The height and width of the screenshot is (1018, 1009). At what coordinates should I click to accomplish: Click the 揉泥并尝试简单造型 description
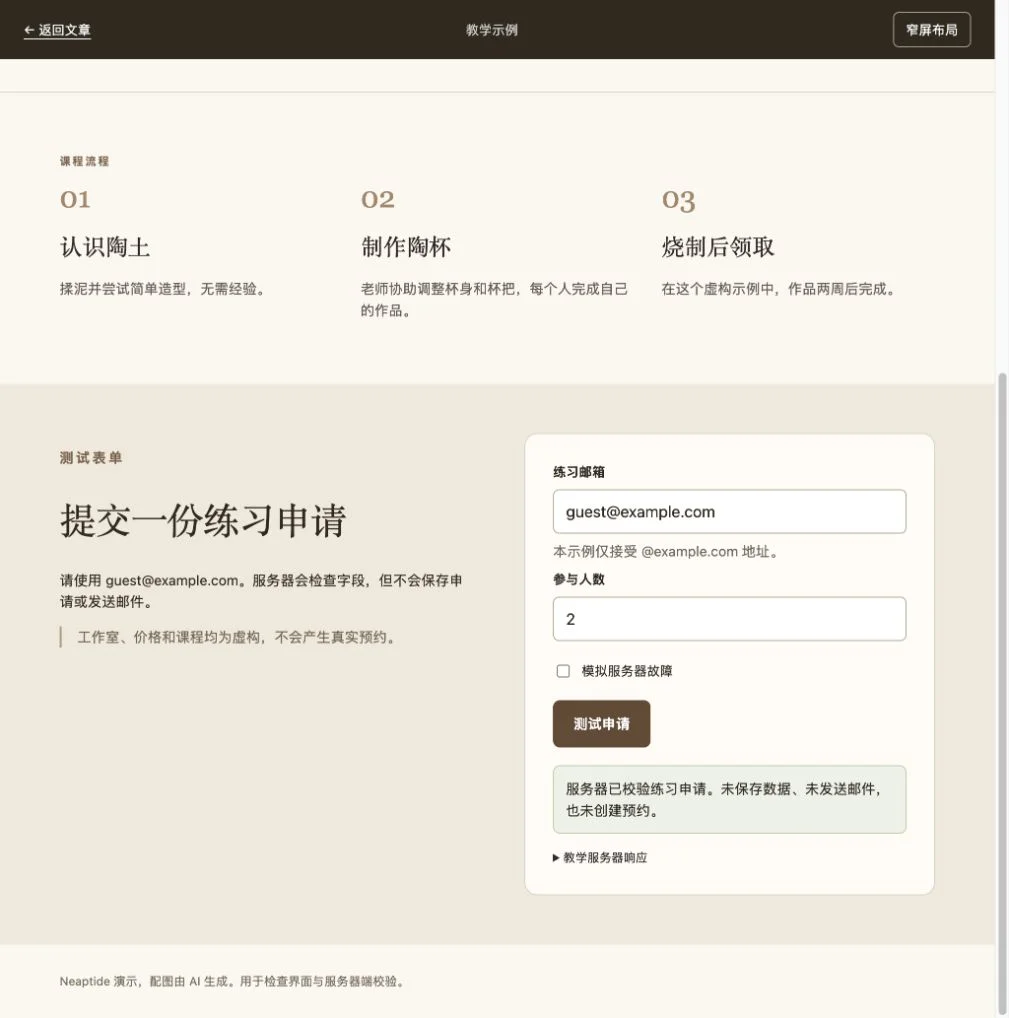click(162, 289)
